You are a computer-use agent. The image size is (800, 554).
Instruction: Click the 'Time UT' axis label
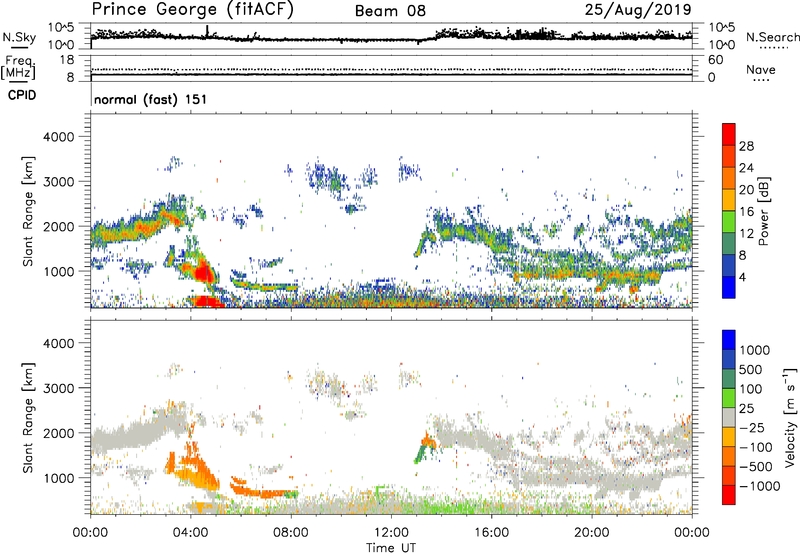point(391,548)
